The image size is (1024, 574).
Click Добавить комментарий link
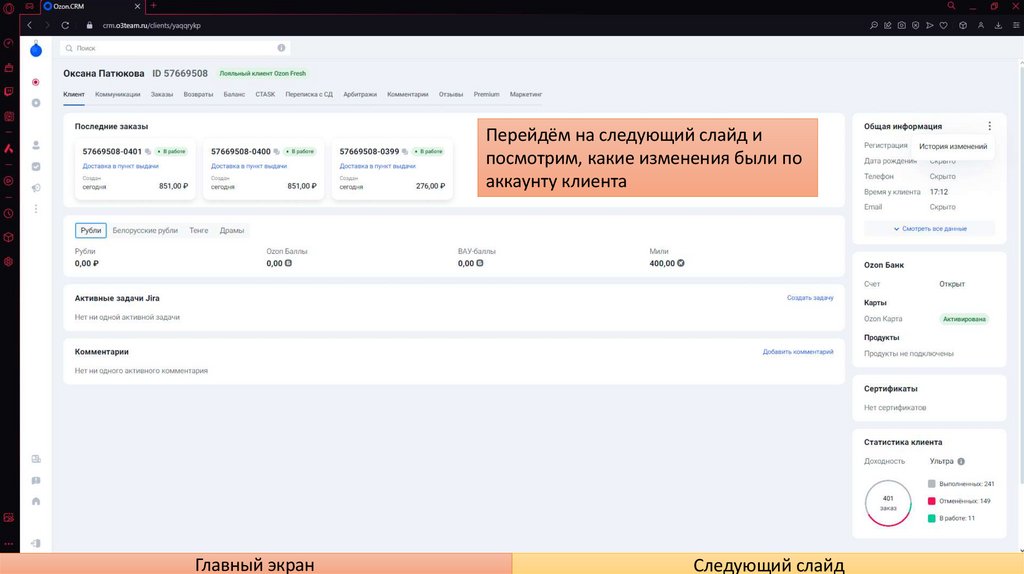click(x=798, y=352)
